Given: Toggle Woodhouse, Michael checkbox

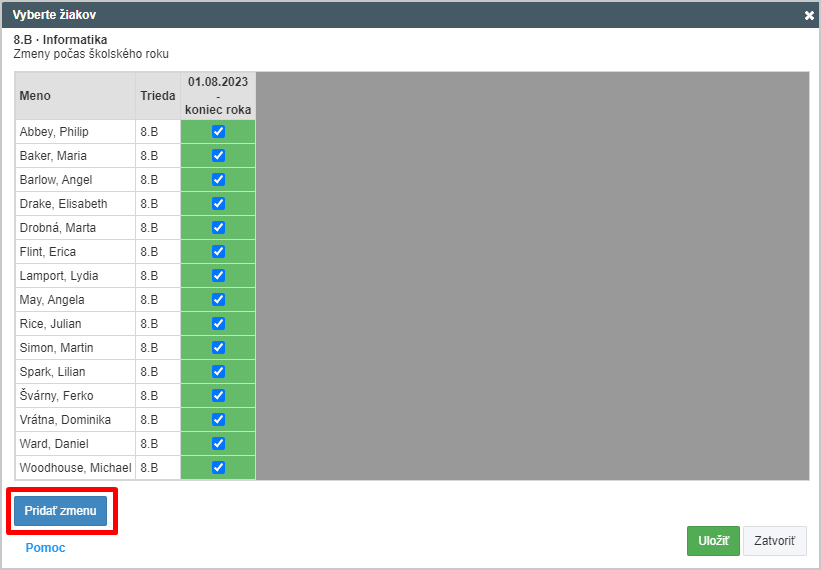Looking at the screenshot, I should coord(218,467).
